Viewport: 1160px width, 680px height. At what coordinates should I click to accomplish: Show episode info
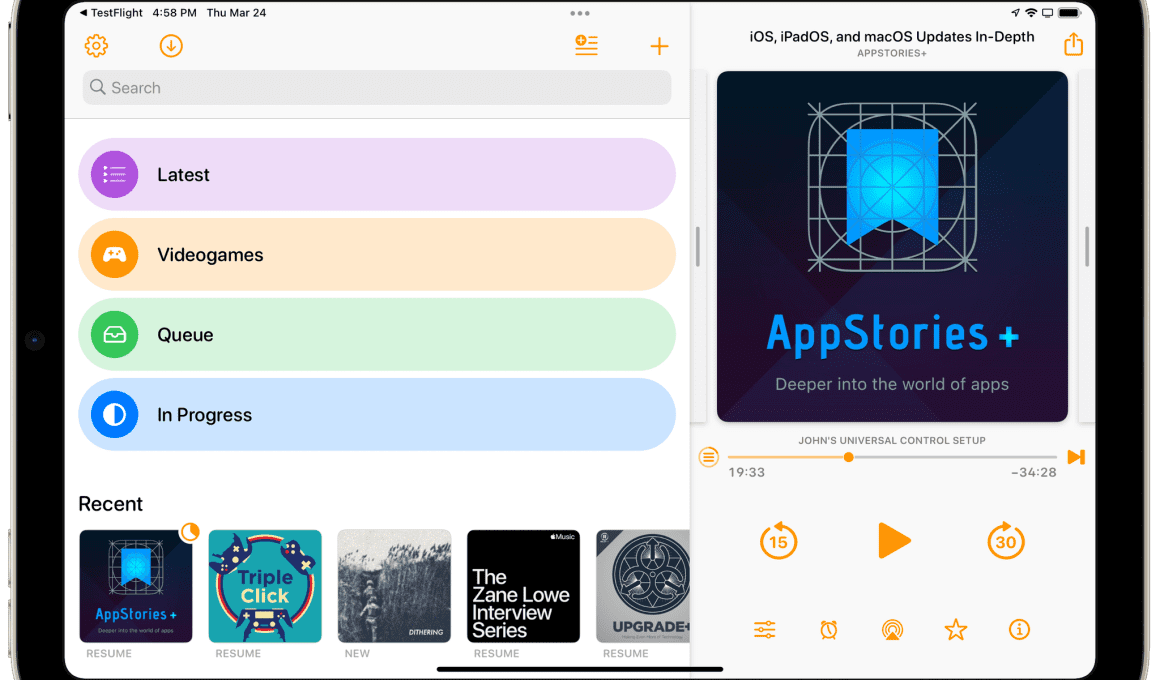(1019, 630)
